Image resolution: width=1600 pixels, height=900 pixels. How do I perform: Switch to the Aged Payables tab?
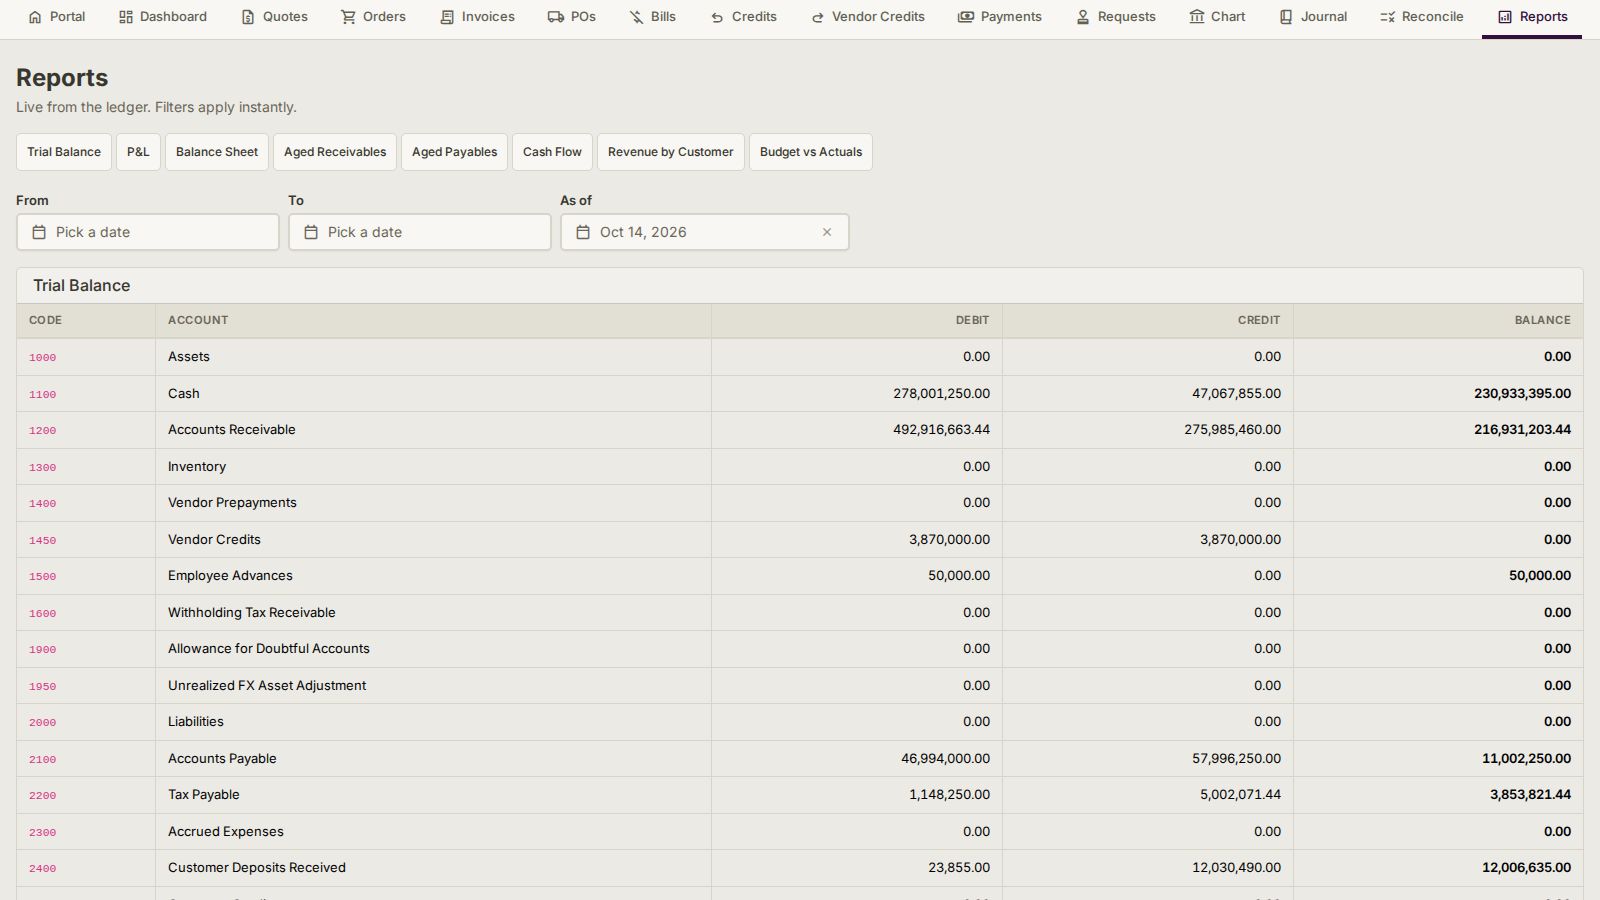(455, 152)
